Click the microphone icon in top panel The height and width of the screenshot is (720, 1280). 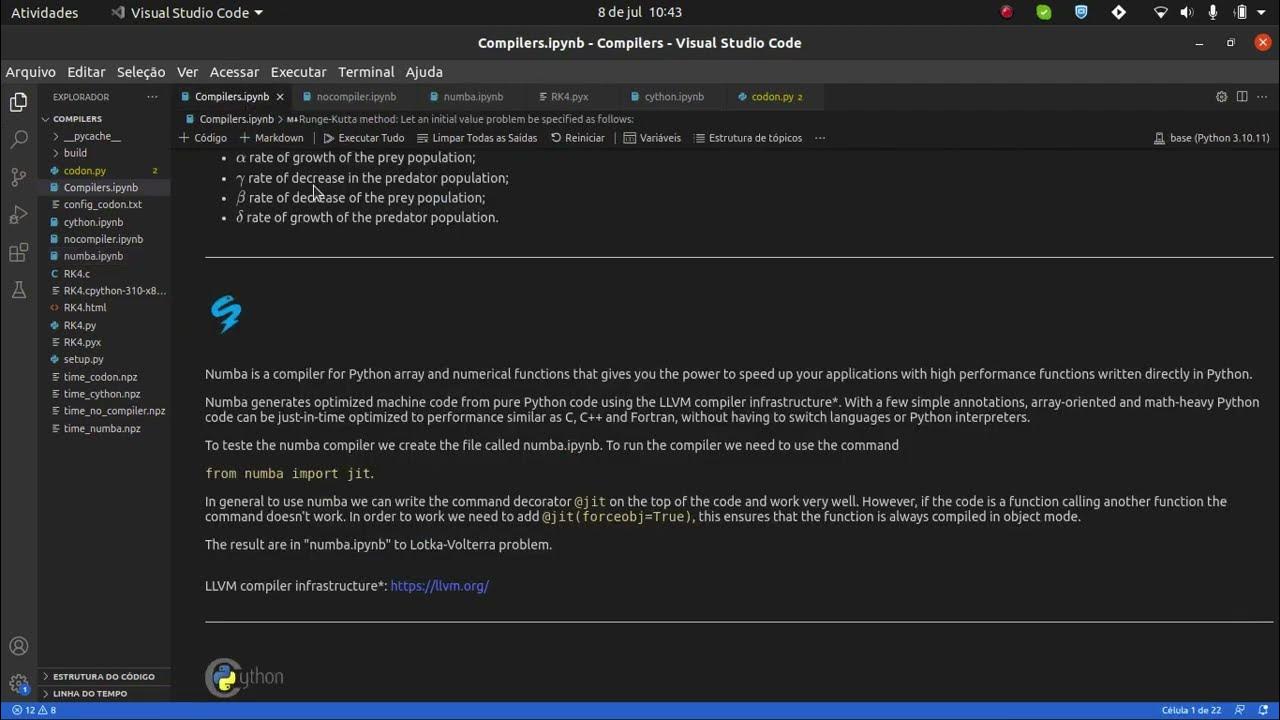1213,13
